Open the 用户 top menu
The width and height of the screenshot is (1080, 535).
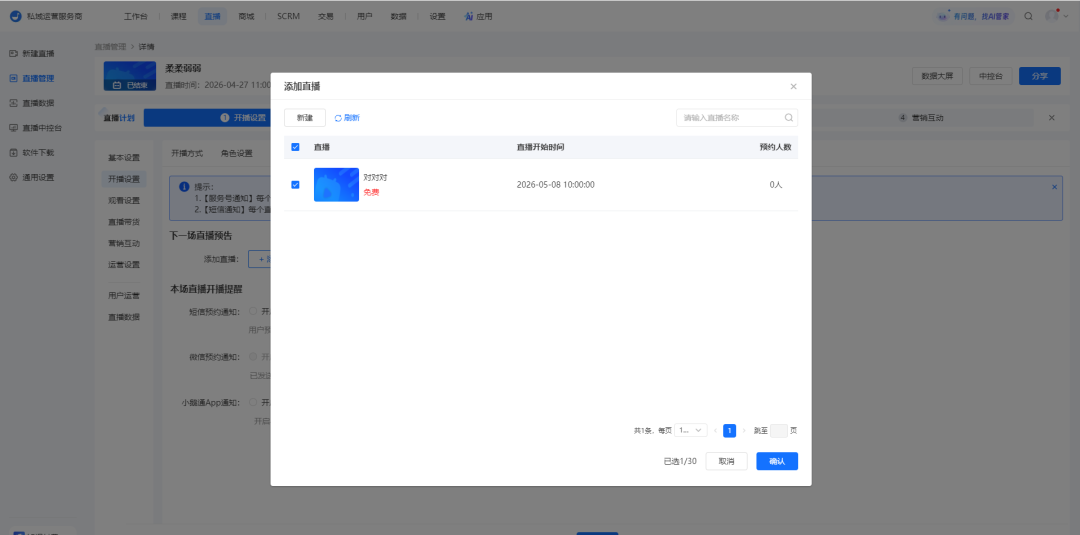point(365,17)
